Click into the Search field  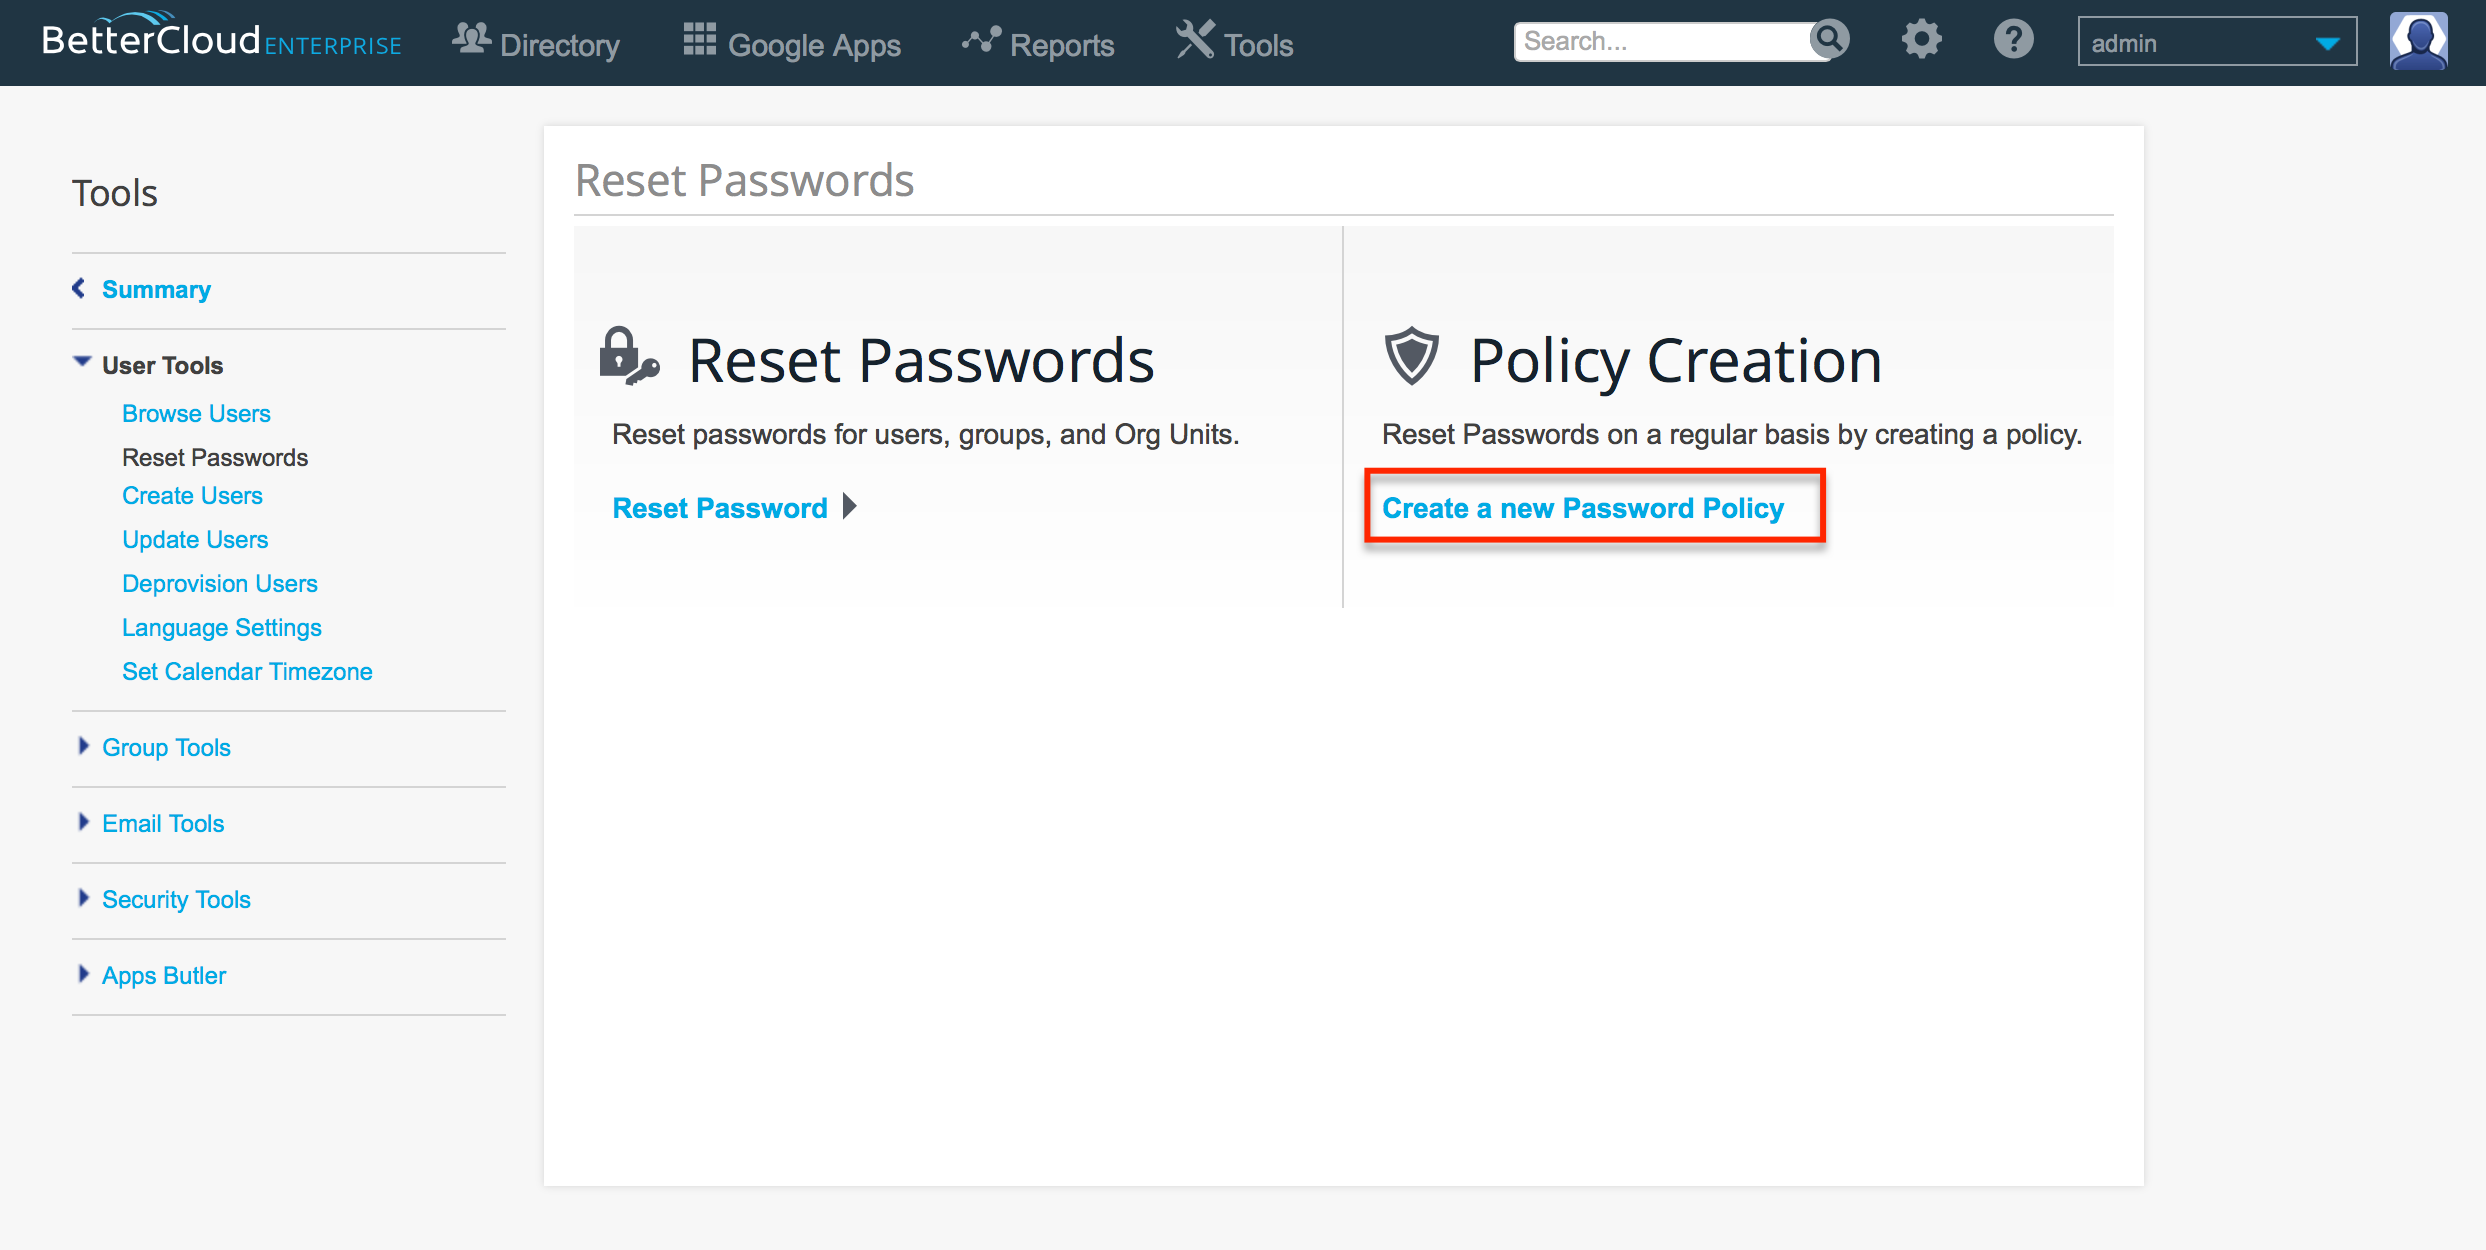[x=1663, y=42]
